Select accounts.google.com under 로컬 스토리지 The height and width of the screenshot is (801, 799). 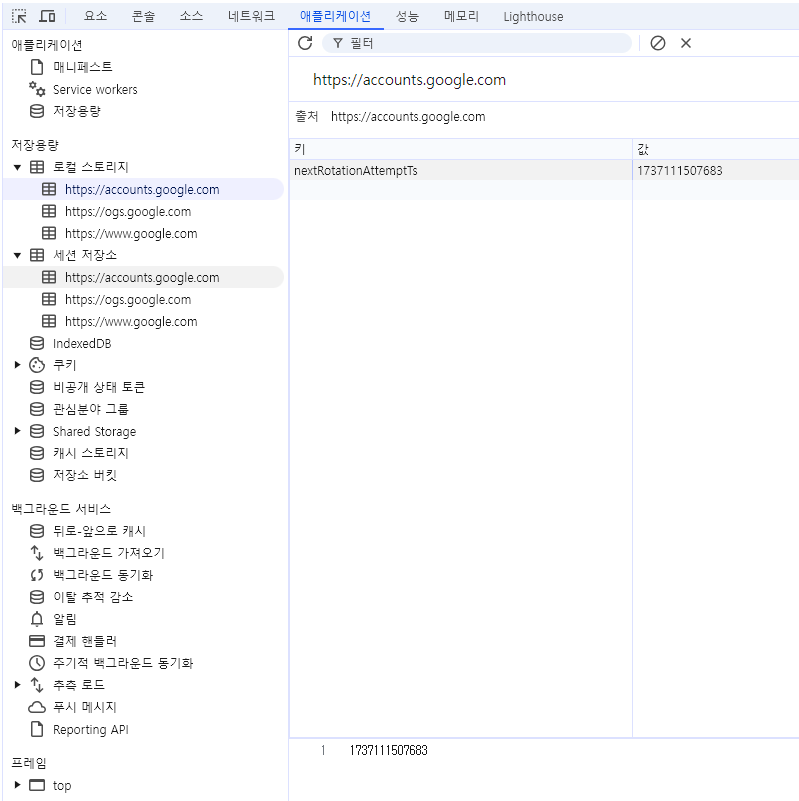(x=142, y=190)
